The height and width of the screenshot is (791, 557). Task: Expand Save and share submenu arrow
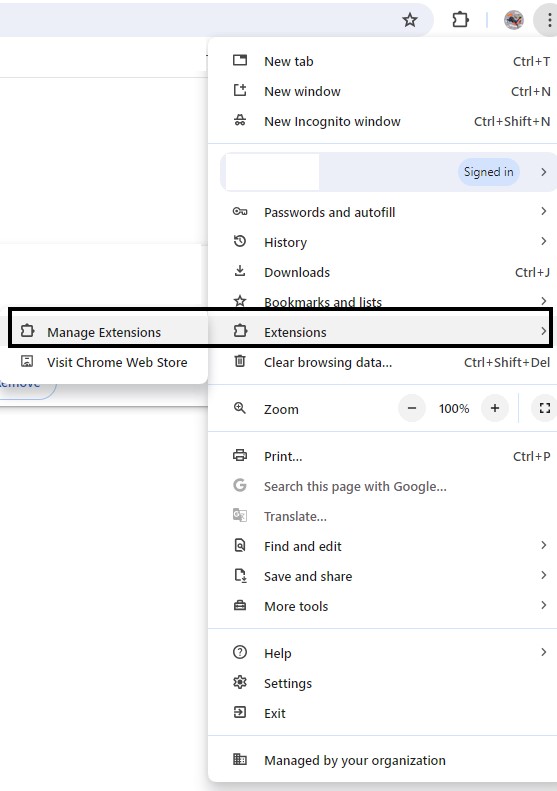(543, 575)
